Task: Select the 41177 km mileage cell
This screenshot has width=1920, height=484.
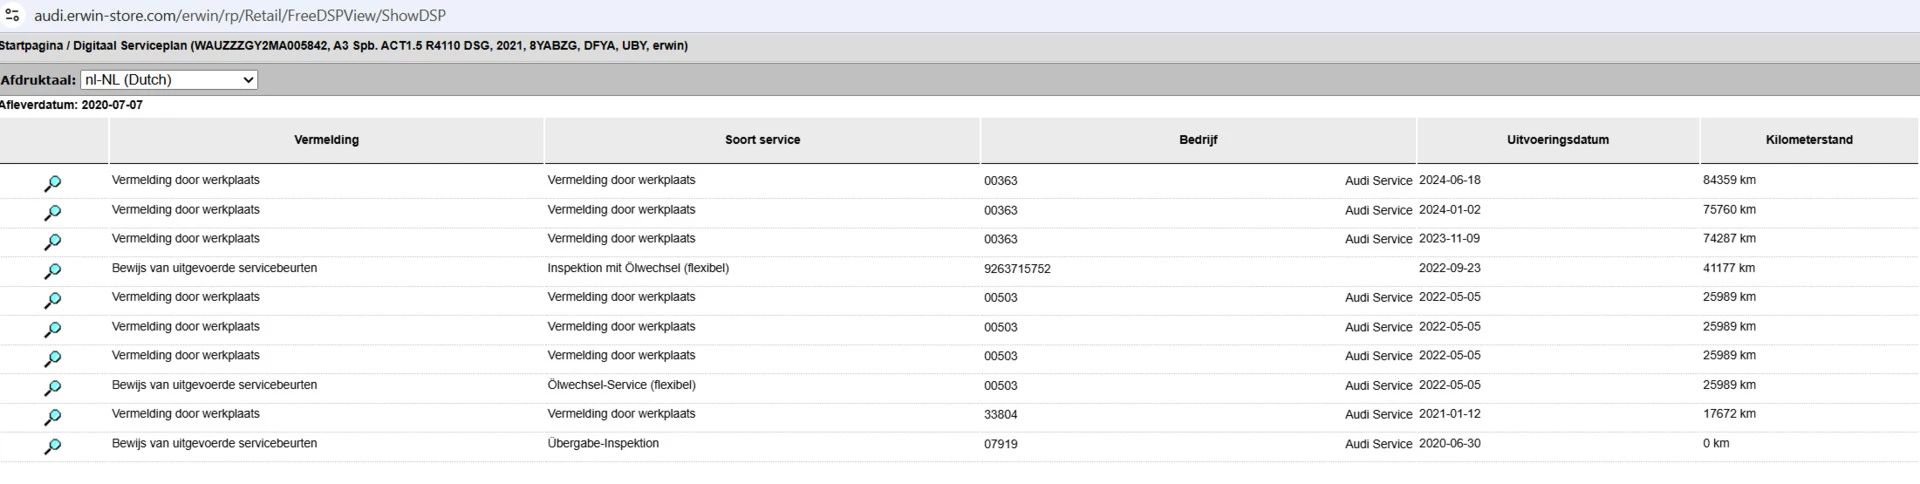Action: (x=1729, y=268)
